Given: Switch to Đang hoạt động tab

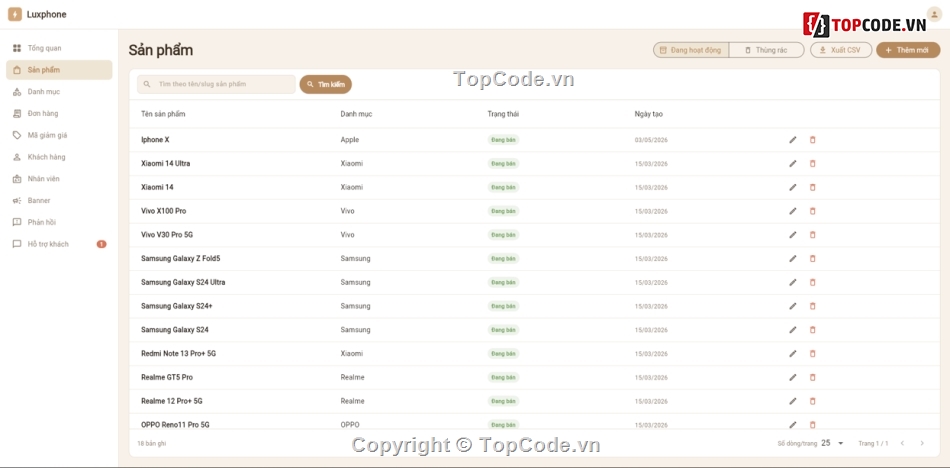Looking at the screenshot, I should tap(691, 50).
